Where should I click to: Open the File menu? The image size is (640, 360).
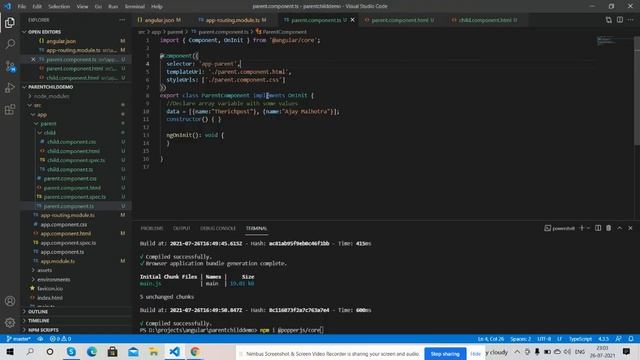pyautogui.click(x=22, y=7)
